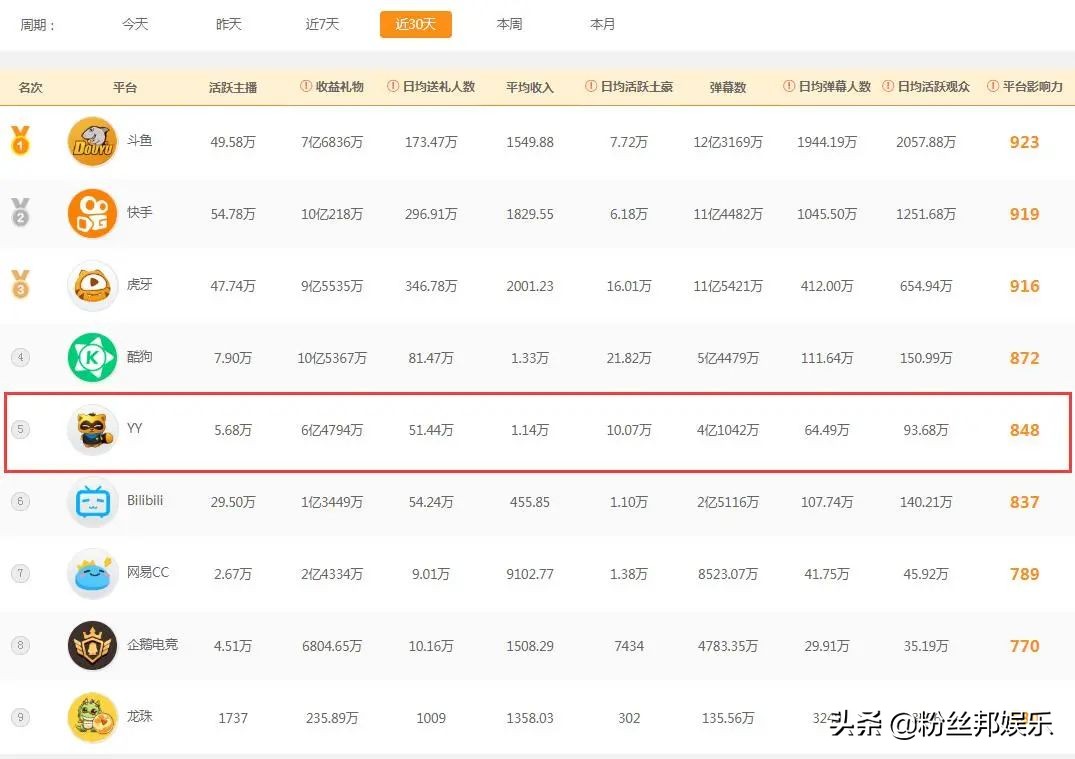The image size is (1075, 759).
Task: Open the 企鹅电竞 penguin shield logo
Action: [x=92, y=645]
